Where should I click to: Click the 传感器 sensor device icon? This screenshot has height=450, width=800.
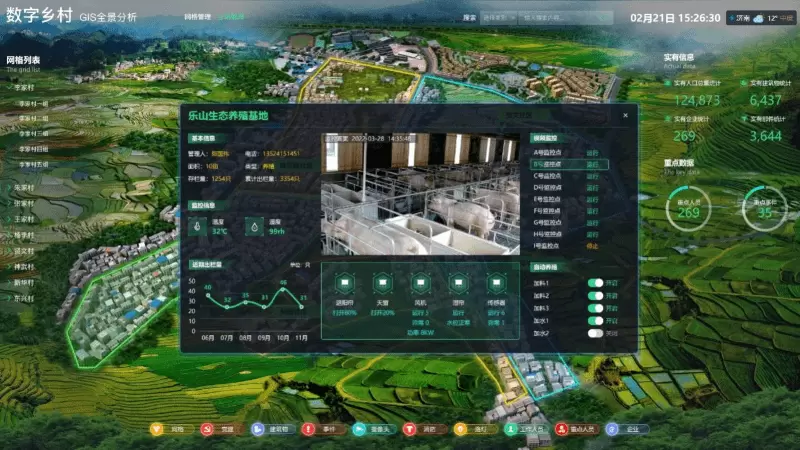click(496, 283)
